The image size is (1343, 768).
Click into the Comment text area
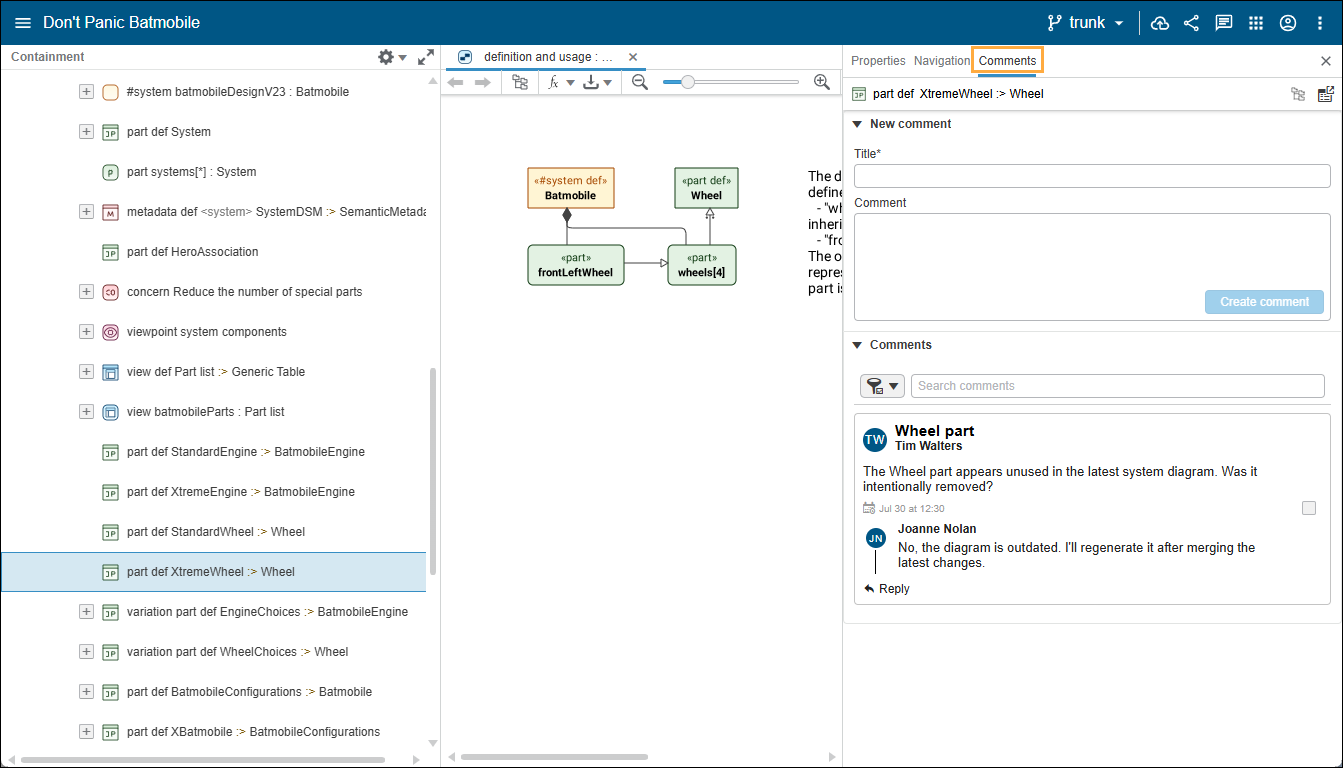pyautogui.click(x=1092, y=267)
